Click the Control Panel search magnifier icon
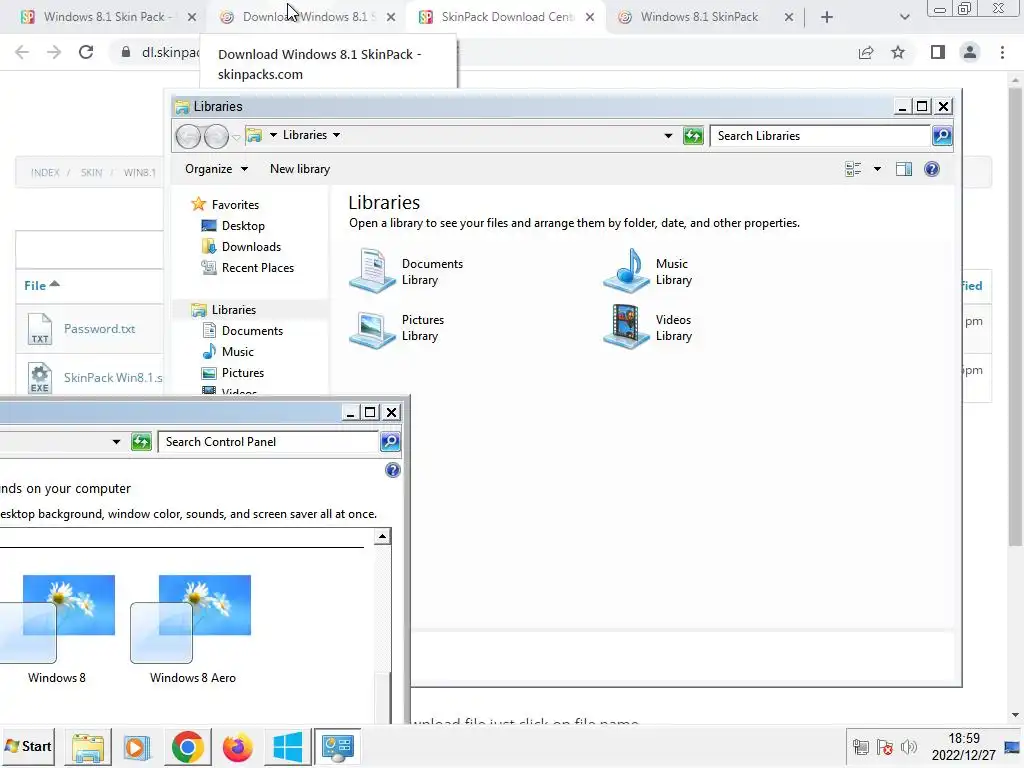This screenshot has width=1024, height=768. point(390,442)
